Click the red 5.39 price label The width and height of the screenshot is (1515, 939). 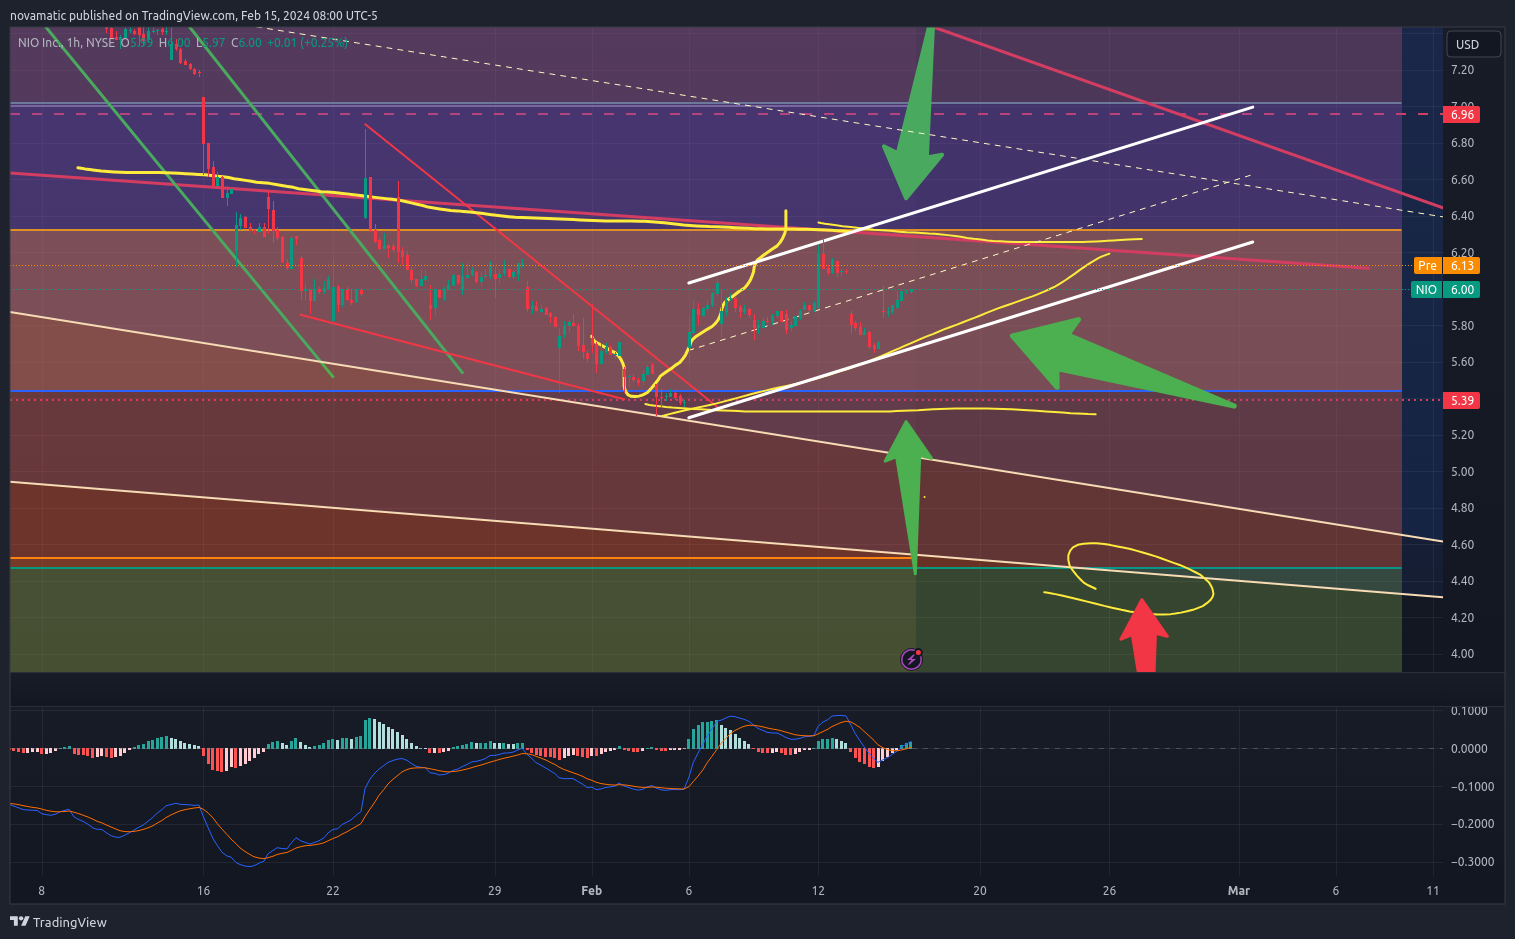1462,400
